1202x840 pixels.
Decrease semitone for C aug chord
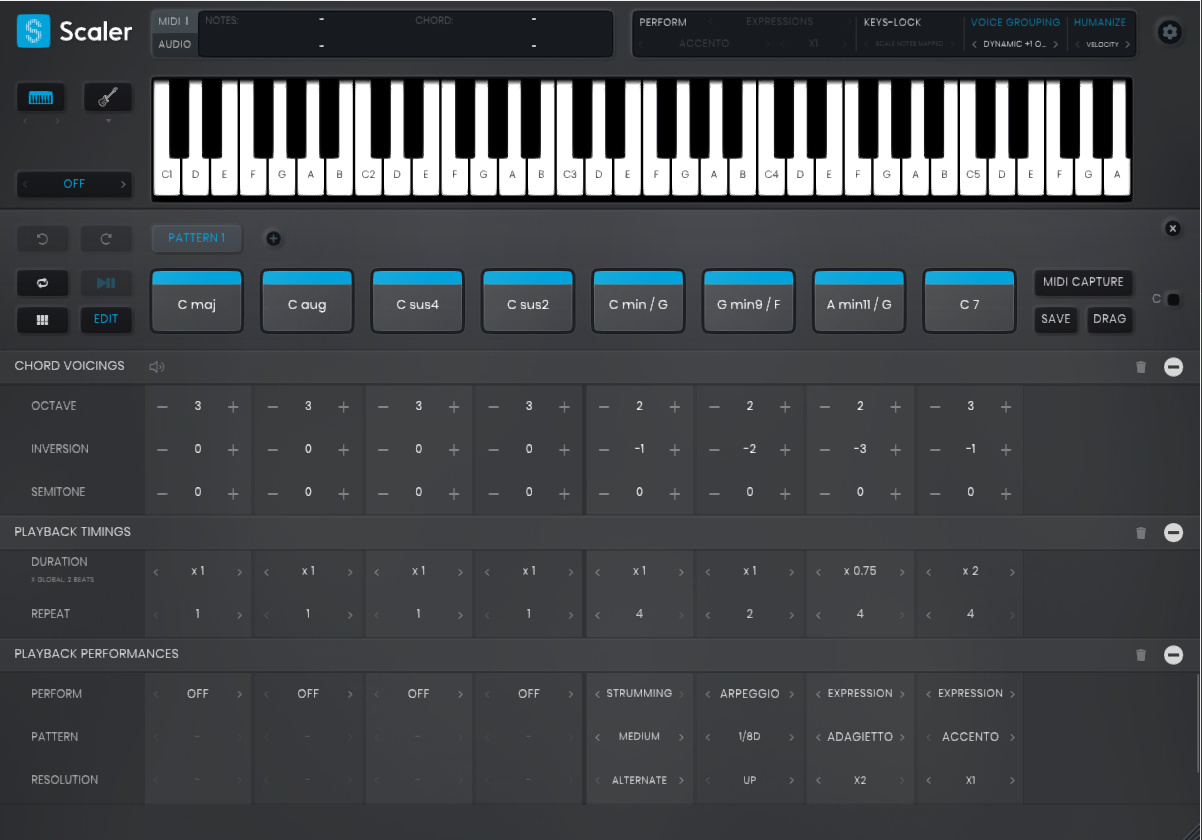point(273,493)
